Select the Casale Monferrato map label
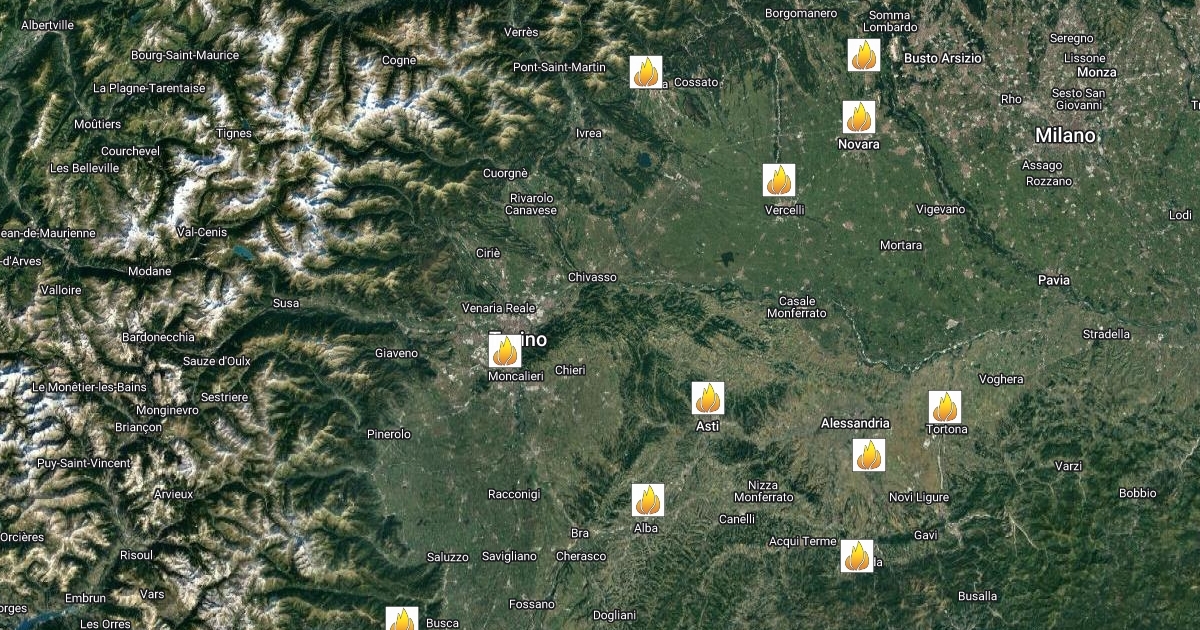The width and height of the screenshot is (1200, 630). 796,307
